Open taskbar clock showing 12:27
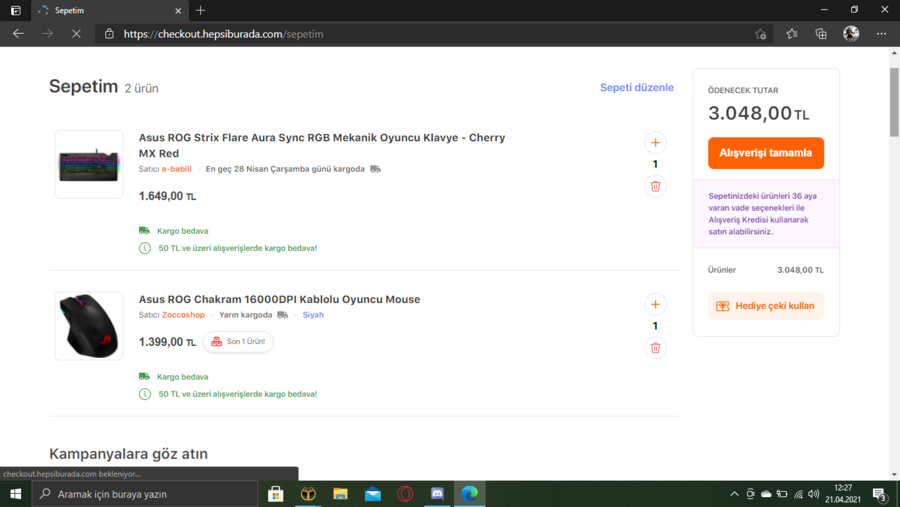This screenshot has width=900, height=507. click(843, 494)
